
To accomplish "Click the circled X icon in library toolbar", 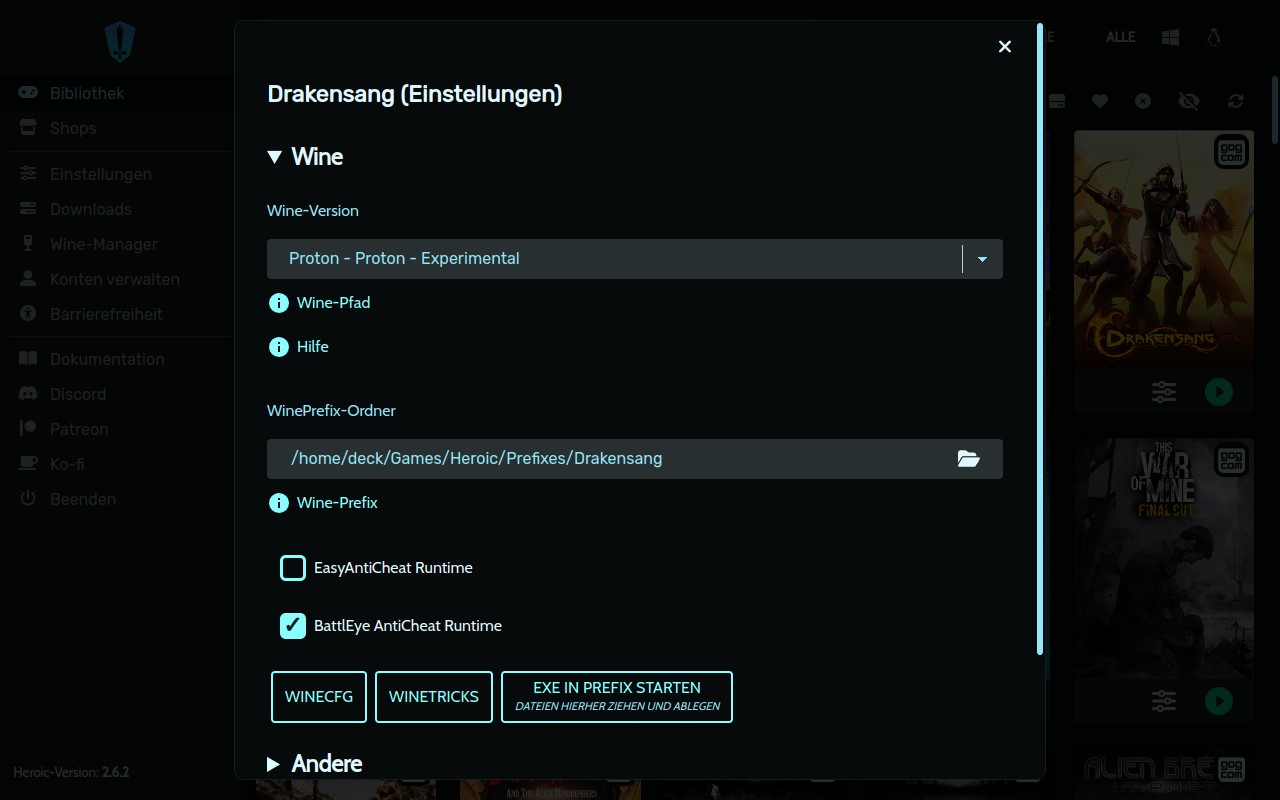I will tap(1143, 101).
